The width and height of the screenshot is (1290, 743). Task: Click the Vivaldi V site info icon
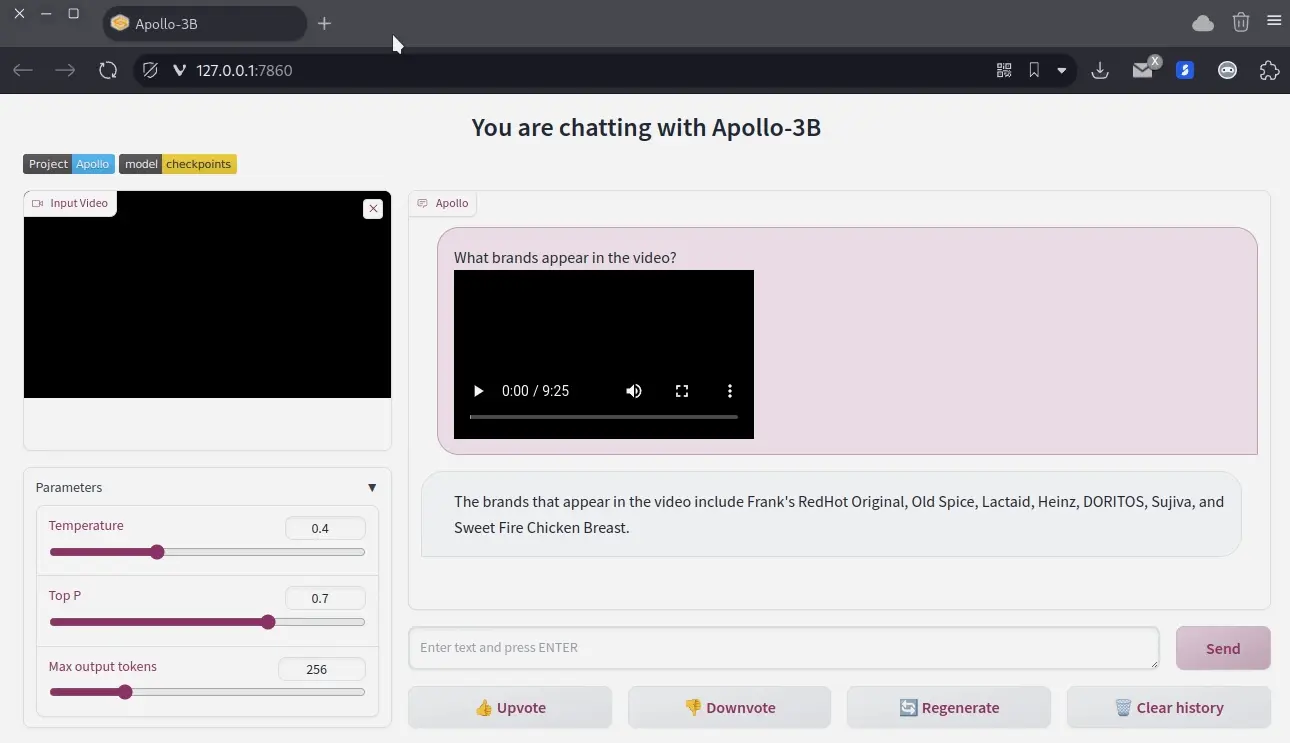180,70
